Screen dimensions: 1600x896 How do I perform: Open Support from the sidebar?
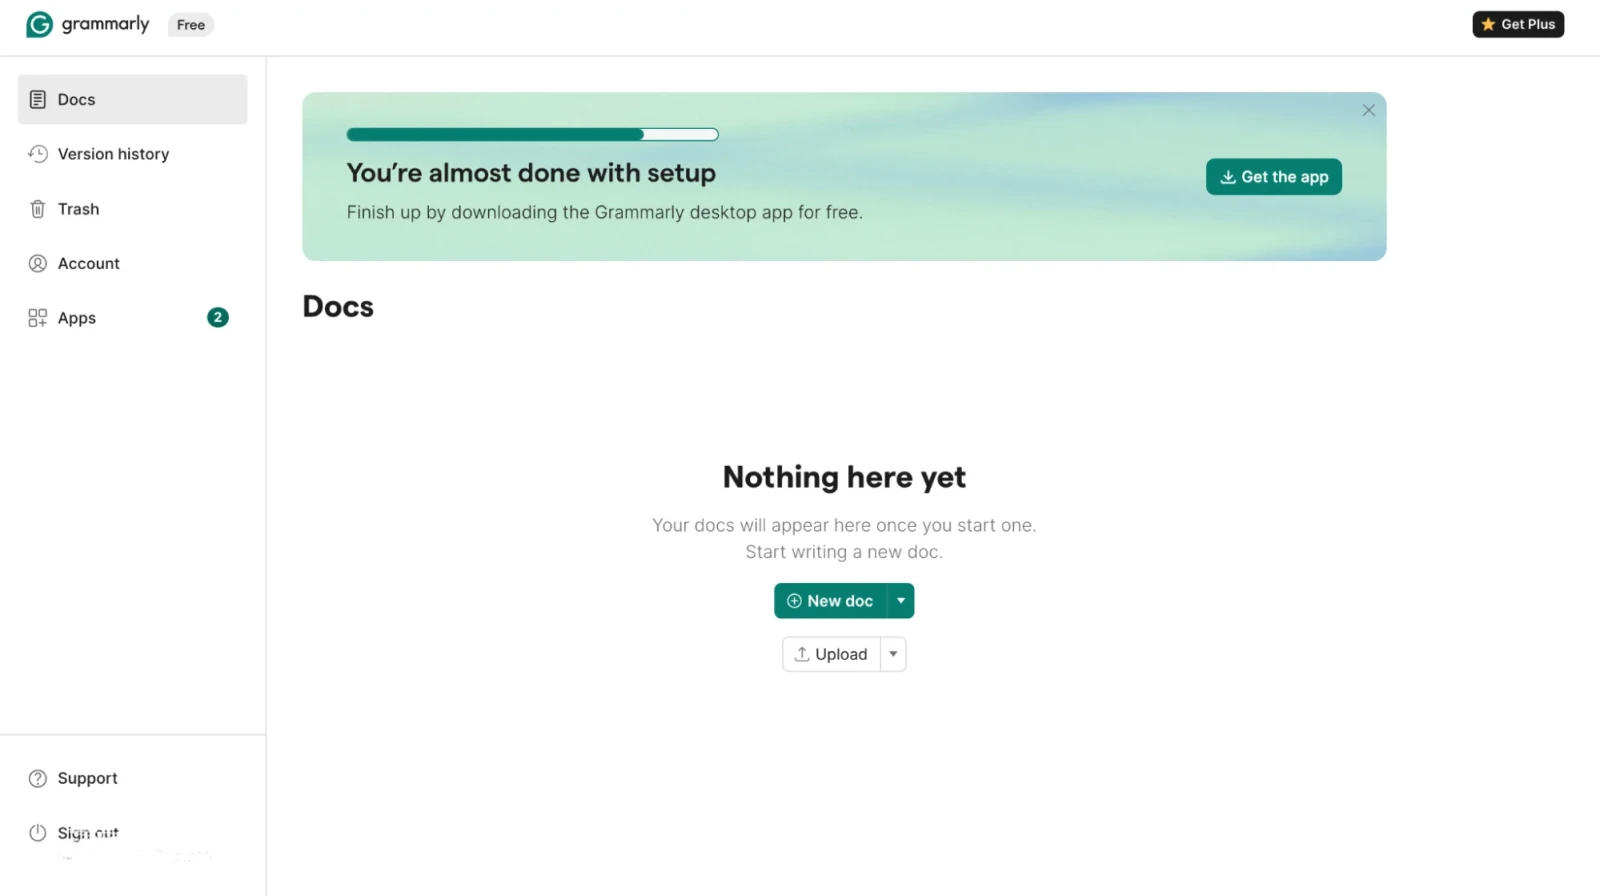click(x=132, y=778)
